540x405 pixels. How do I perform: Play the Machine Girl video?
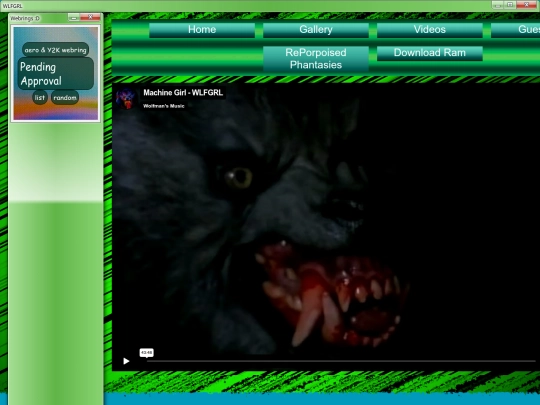(126, 361)
